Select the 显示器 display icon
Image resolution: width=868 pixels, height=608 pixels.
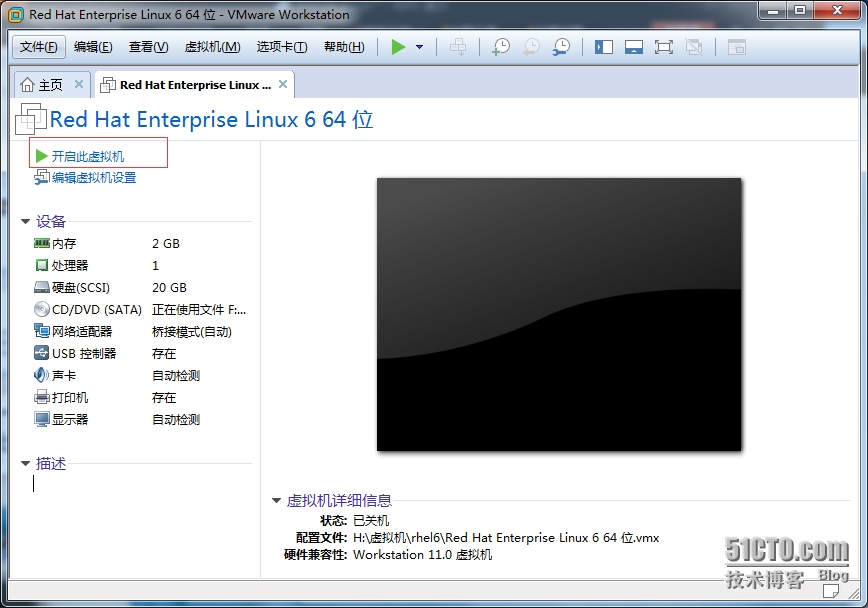[x=42, y=419]
